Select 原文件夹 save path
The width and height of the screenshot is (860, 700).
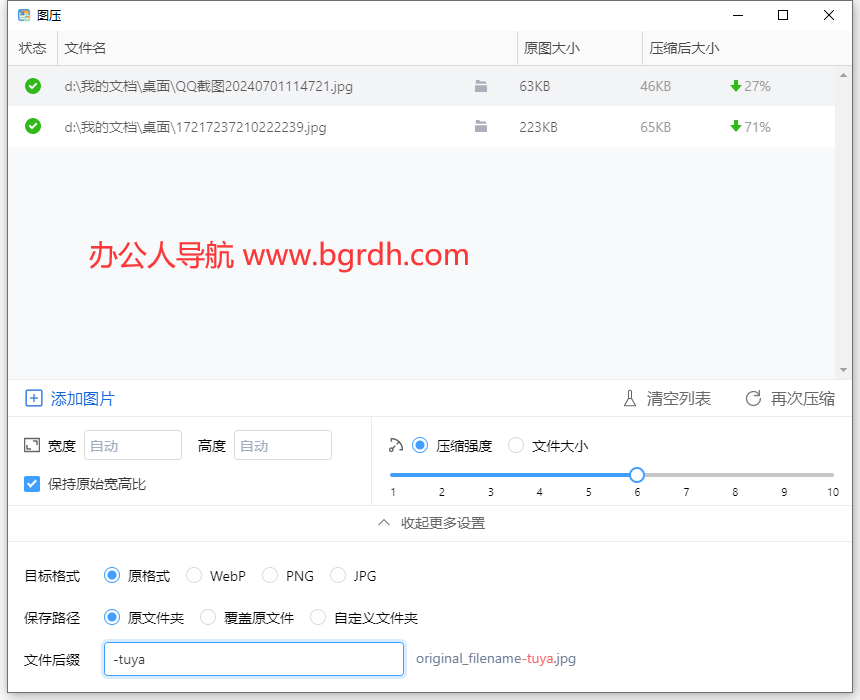[x=112, y=617]
